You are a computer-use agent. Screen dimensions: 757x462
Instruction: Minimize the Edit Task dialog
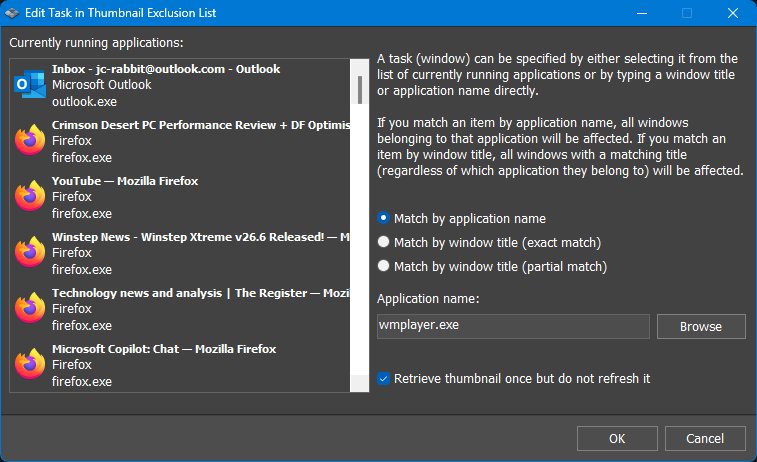point(642,13)
